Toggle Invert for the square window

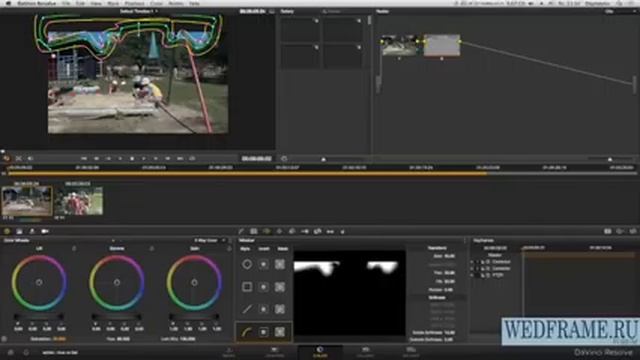(264, 287)
